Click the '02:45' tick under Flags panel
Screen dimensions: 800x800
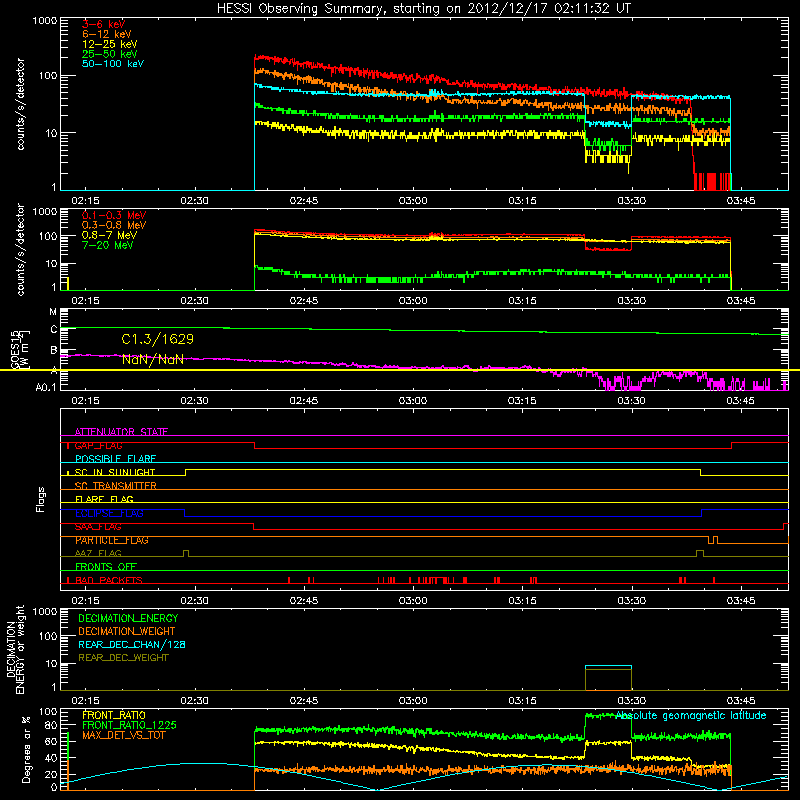click(304, 601)
